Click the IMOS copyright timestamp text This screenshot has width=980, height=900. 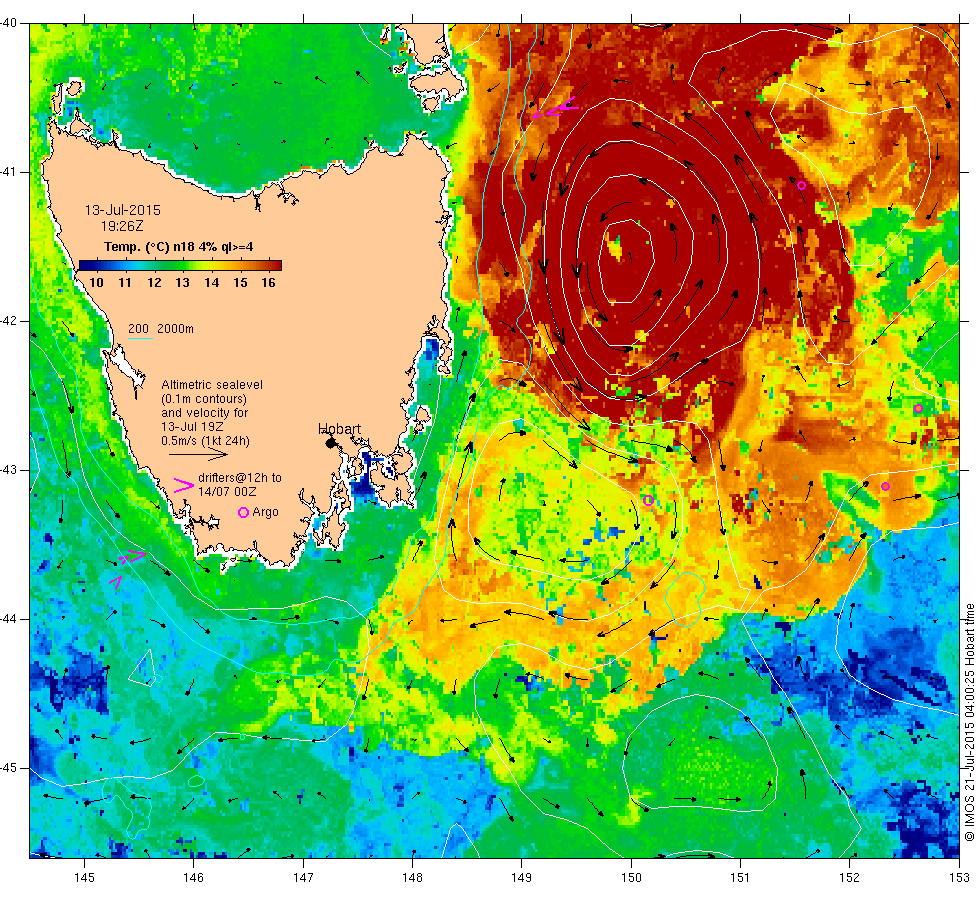coord(969,722)
